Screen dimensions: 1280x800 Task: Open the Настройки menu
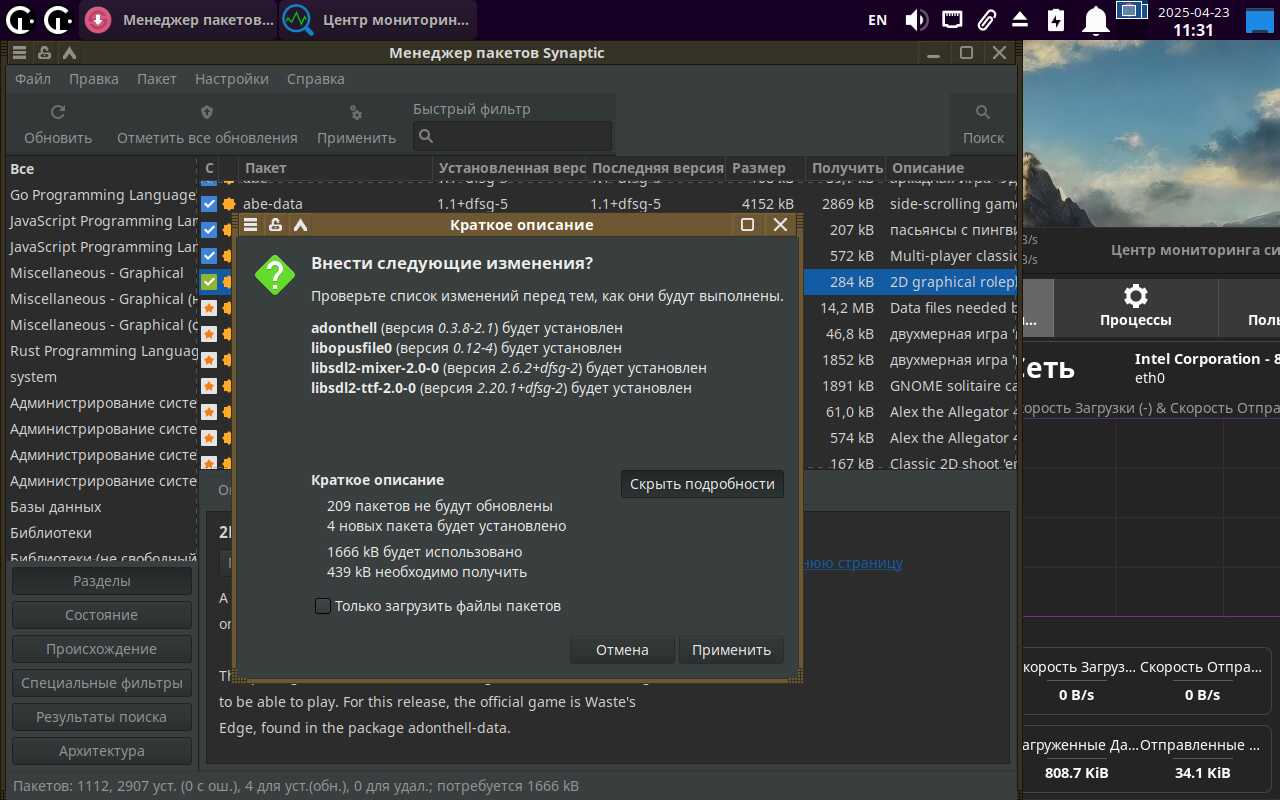(231, 79)
